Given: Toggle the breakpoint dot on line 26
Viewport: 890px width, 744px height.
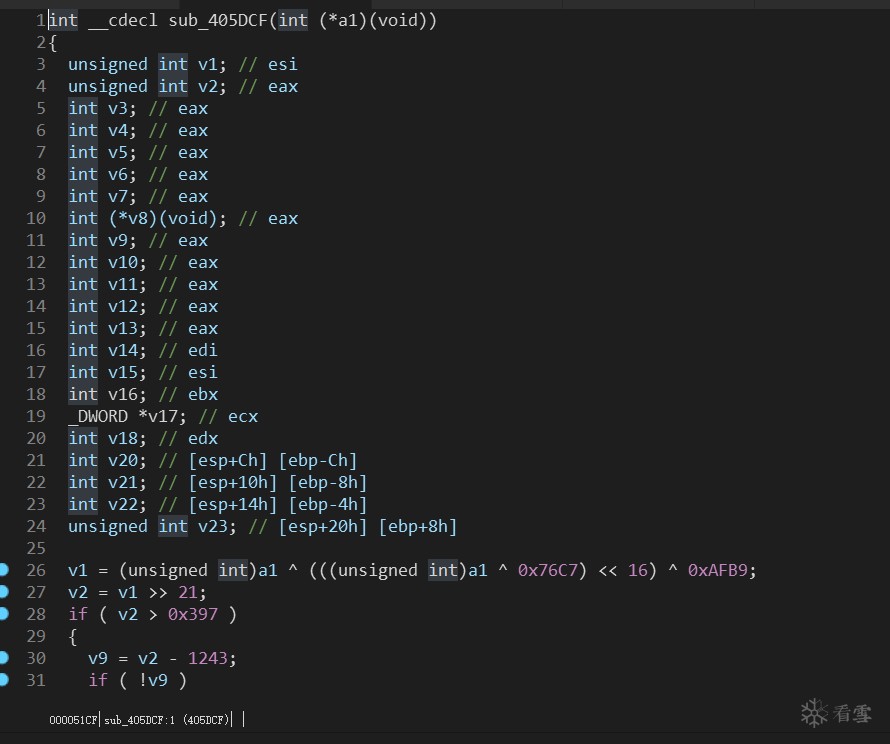Looking at the screenshot, I should tap(4, 570).
